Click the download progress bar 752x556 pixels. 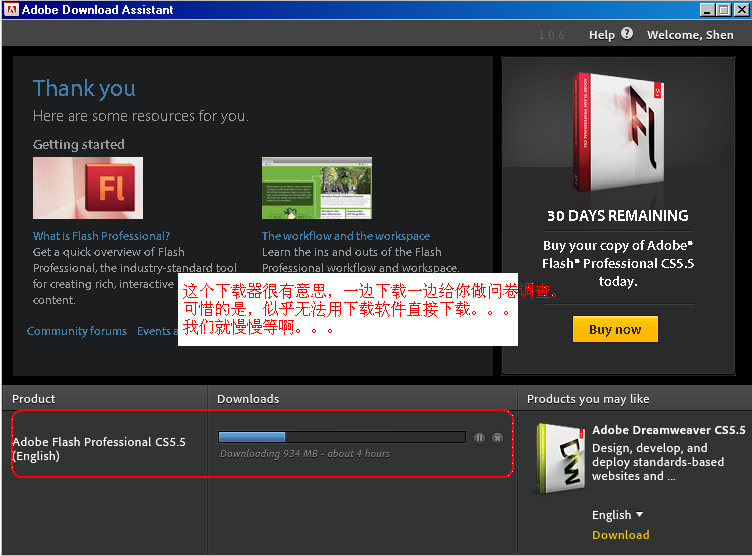coord(342,437)
